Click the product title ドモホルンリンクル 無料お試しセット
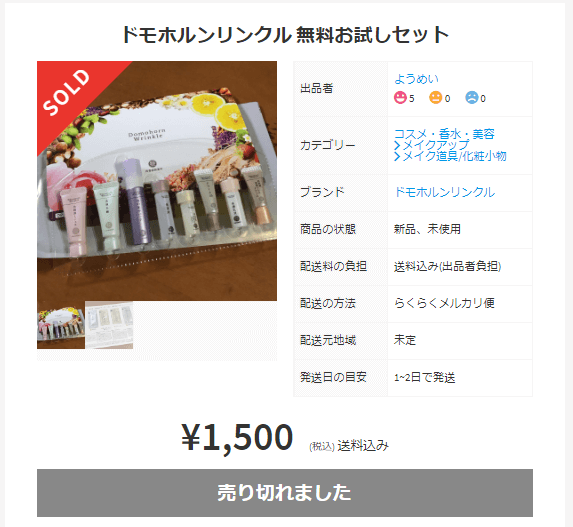 tap(285, 35)
